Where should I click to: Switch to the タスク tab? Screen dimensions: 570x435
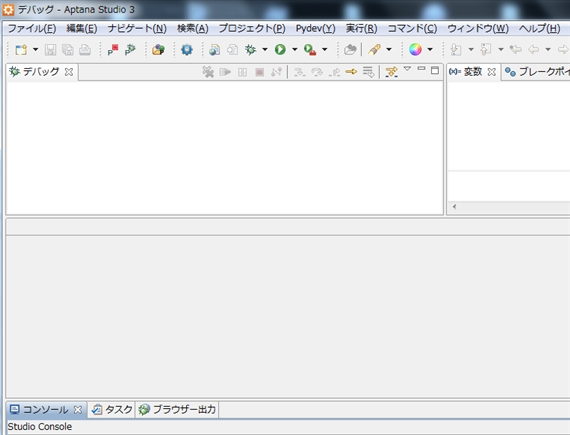(x=113, y=410)
